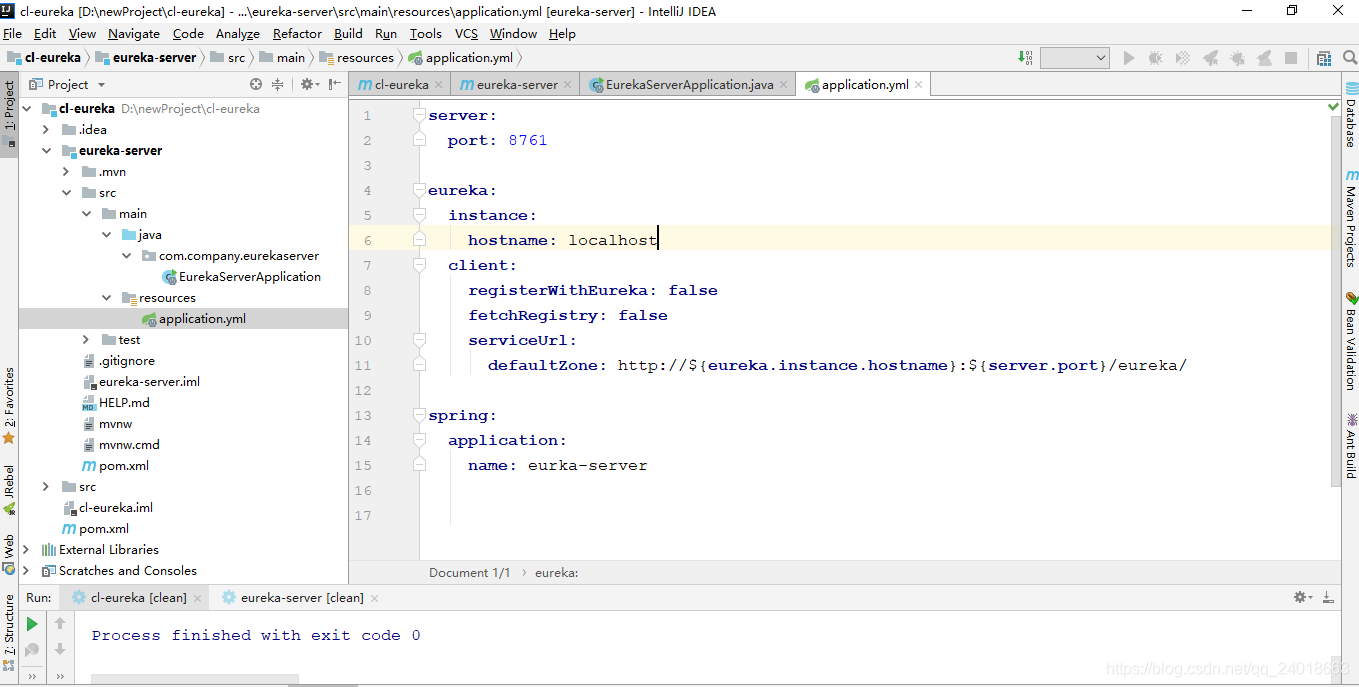Expand the .idea folder
Image resolution: width=1359 pixels, height=687 pixels.
pyautogui.click(x=46, y=129)
